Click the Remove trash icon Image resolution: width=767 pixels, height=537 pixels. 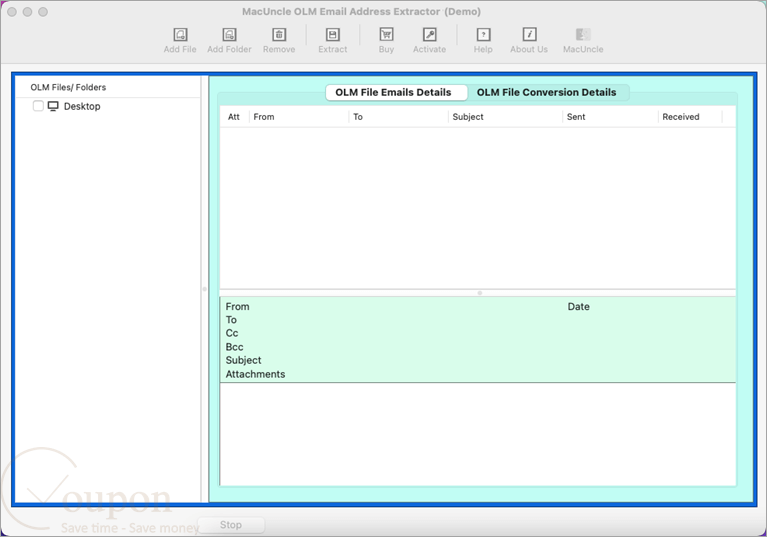279,35
